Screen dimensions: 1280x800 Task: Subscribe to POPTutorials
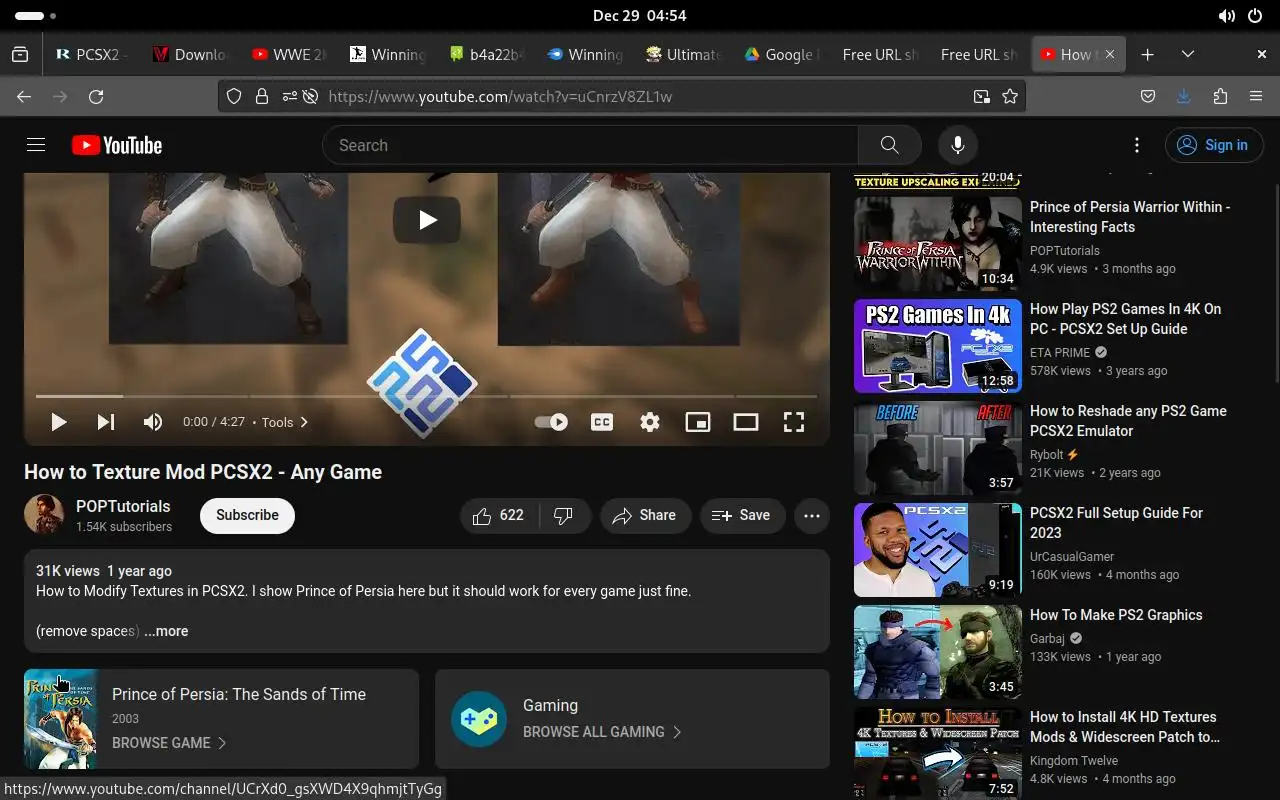(247, 515)
